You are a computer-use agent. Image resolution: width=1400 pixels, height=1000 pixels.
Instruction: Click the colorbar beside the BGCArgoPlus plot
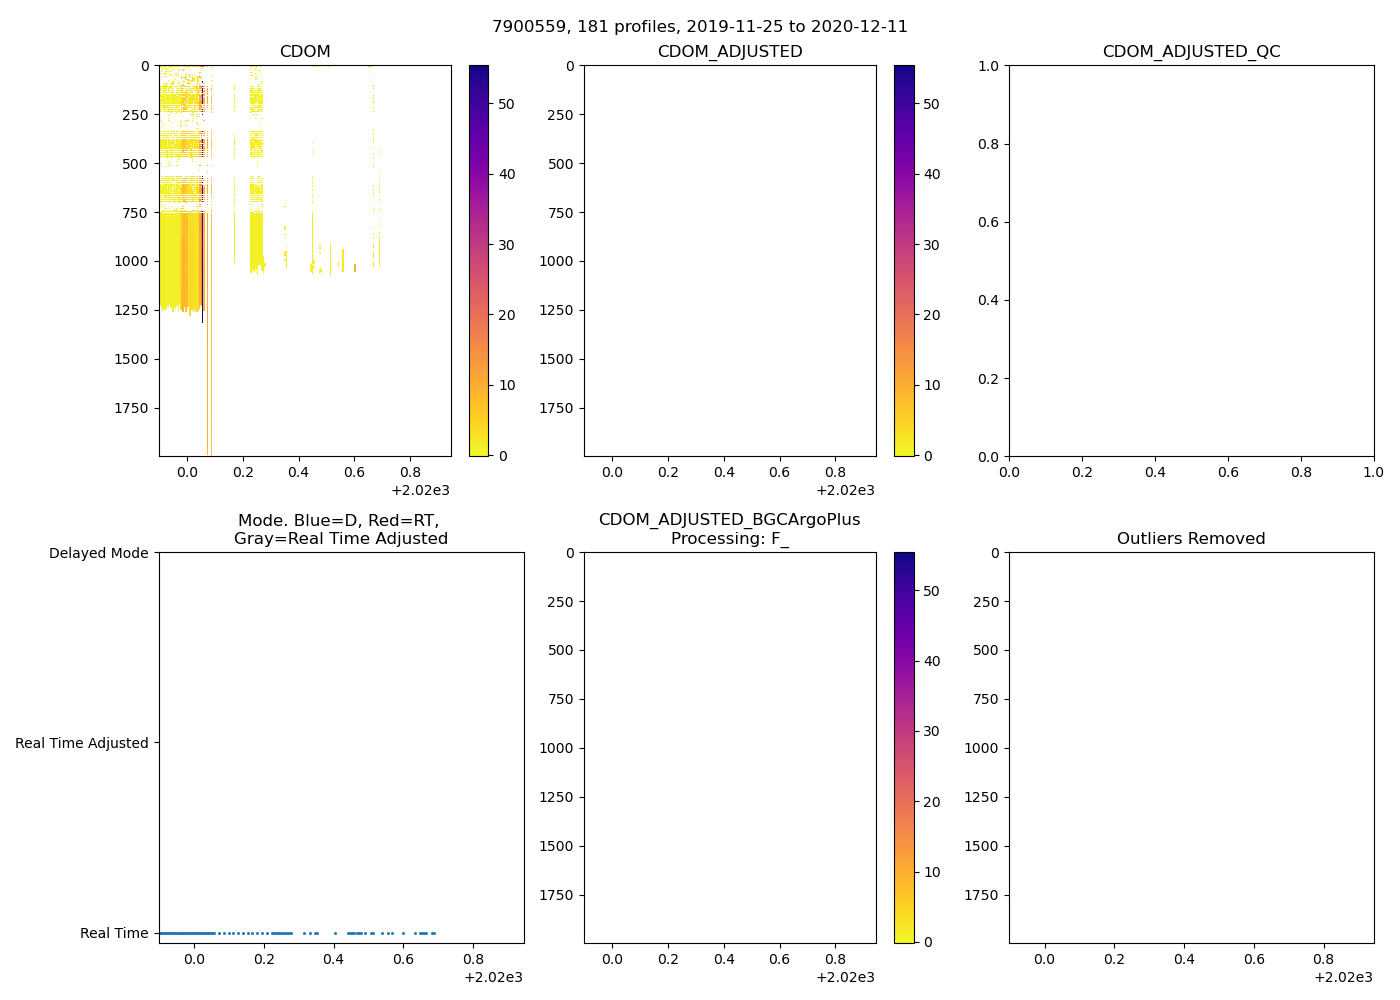point(904,747)
